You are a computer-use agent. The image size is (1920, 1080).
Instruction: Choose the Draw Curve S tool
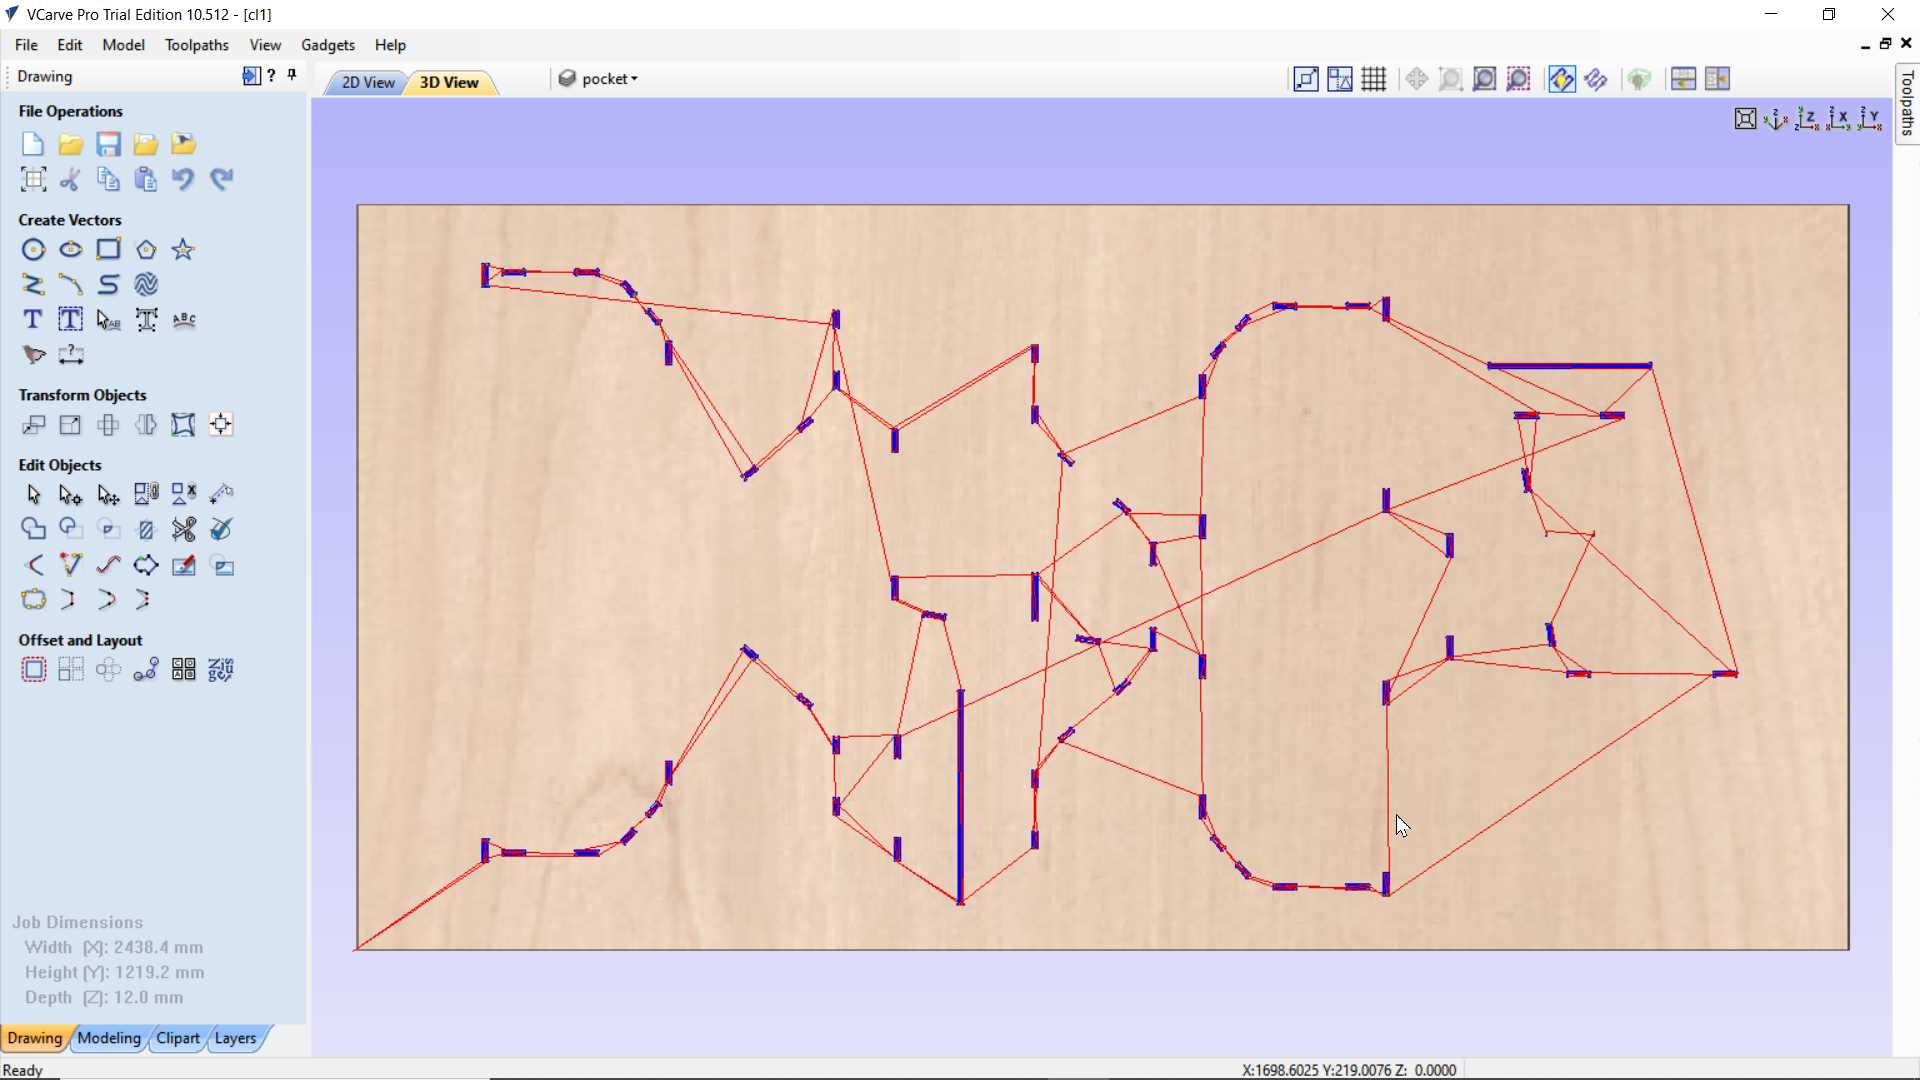pos(108,285)
